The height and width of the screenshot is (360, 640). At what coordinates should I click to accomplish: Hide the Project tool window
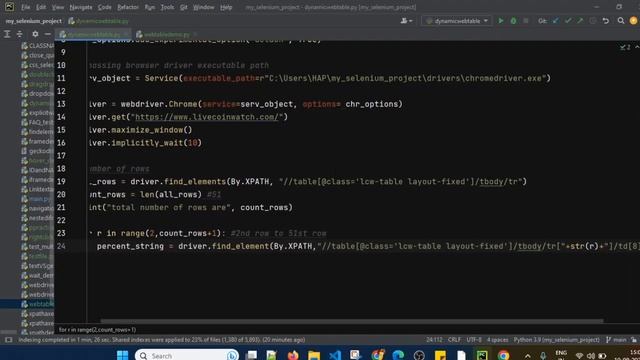coord(47,34)
